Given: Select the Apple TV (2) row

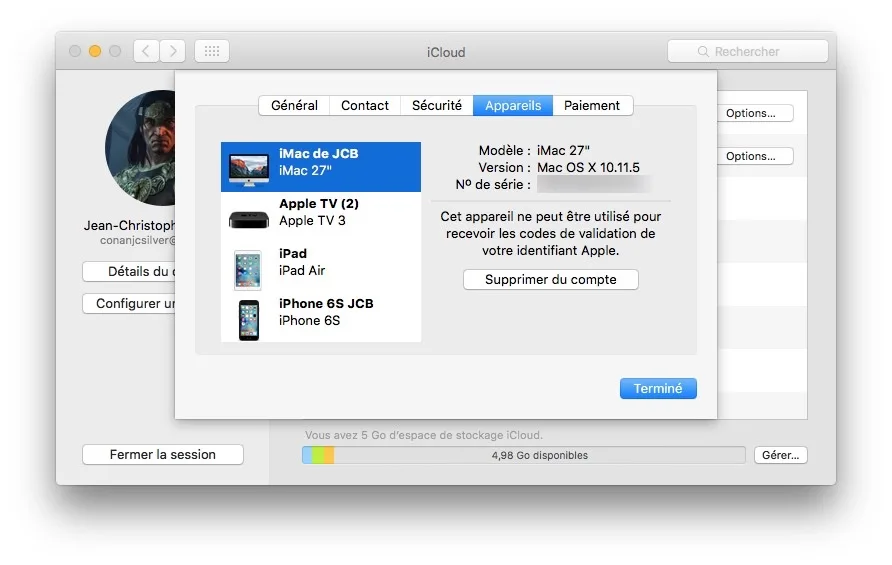Looking at the screenshot, I should (321, 217).
